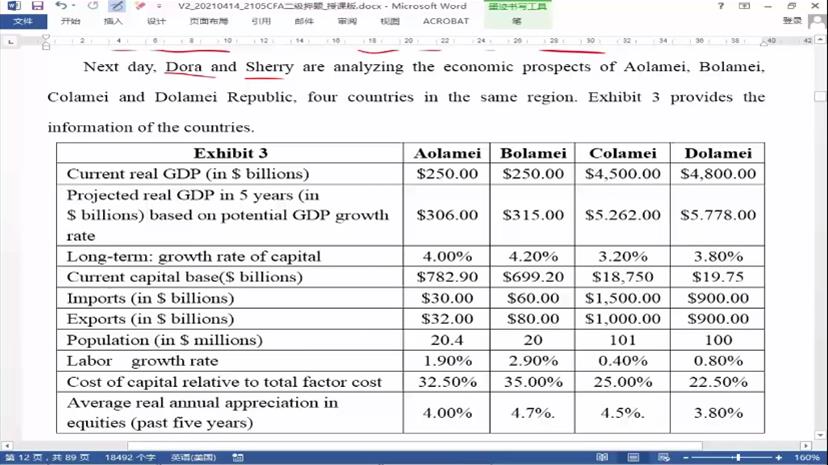
Task: Click 'Labor growth rate' row label
Action: point(143,361)
